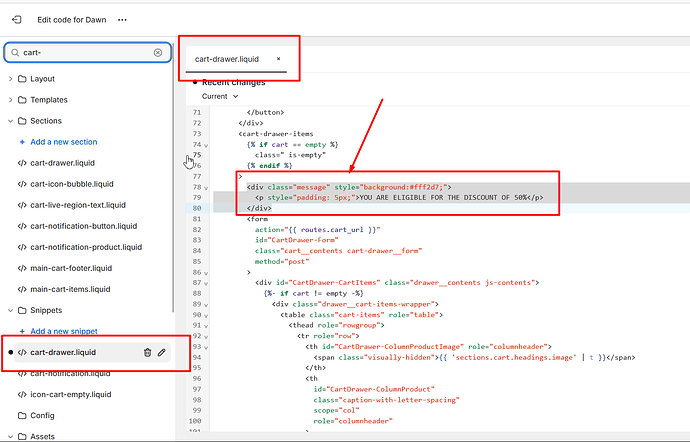The width and height of the screenshot is (690, 442).
Task: Click the Templates folder icon
Action: click(22, 100)
